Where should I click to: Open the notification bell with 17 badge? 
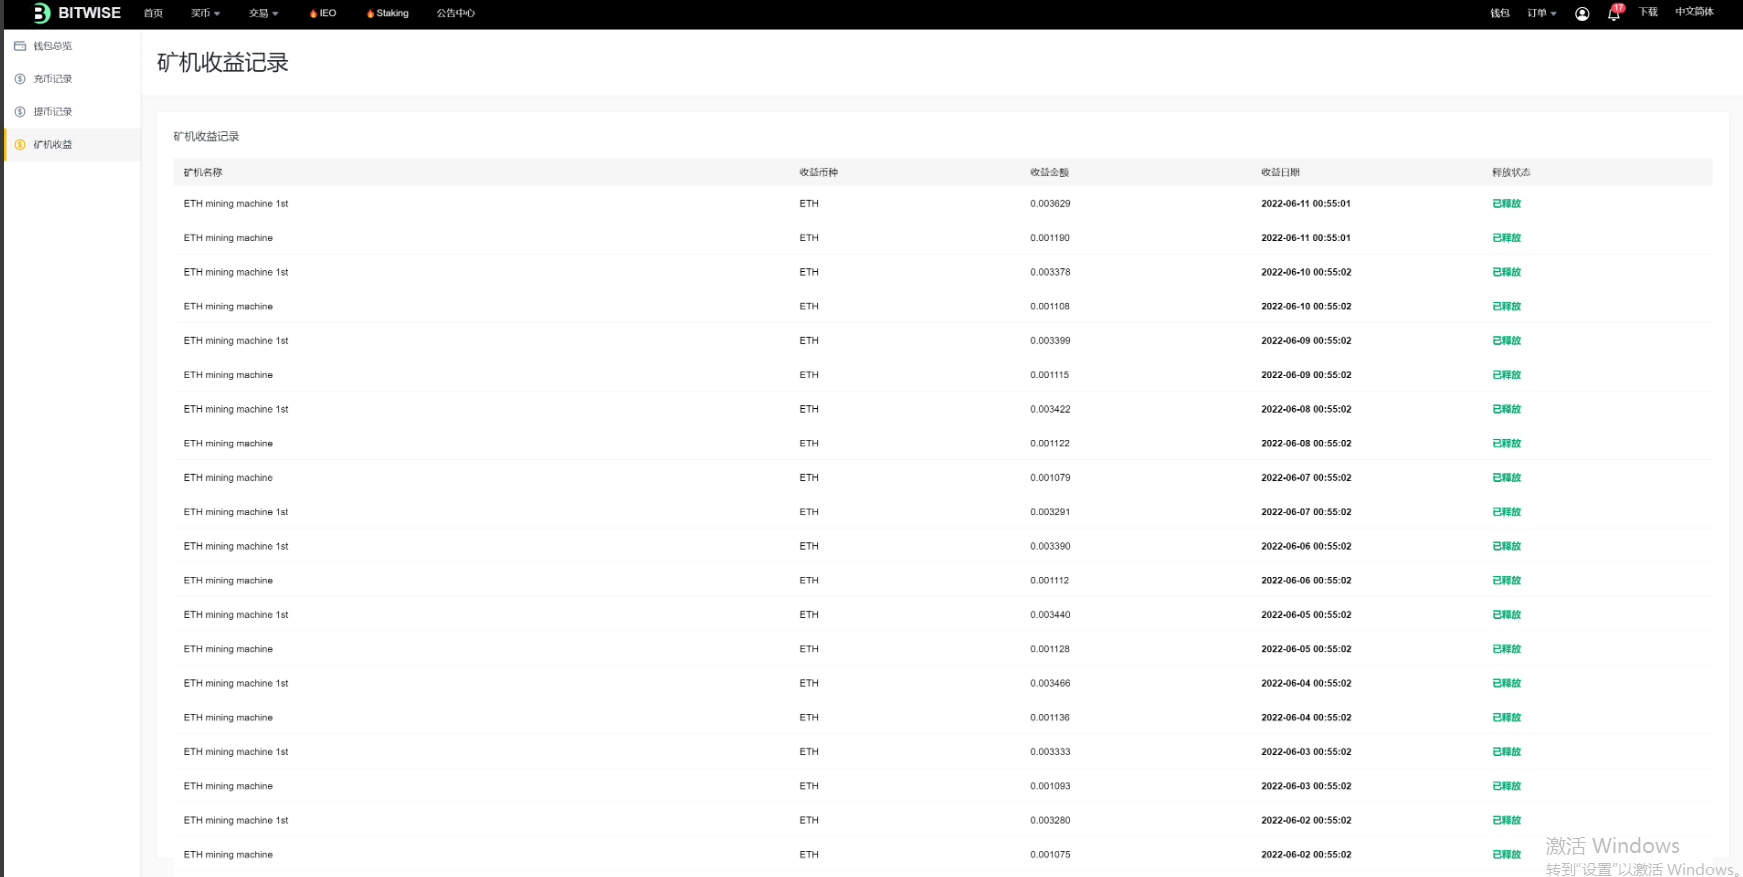click(1613, 14)
